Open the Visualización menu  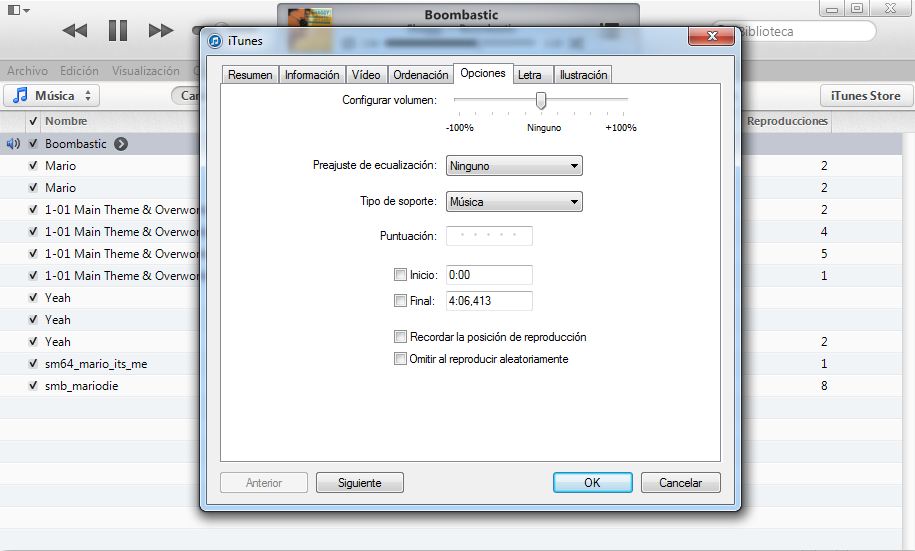click(146, 71)
